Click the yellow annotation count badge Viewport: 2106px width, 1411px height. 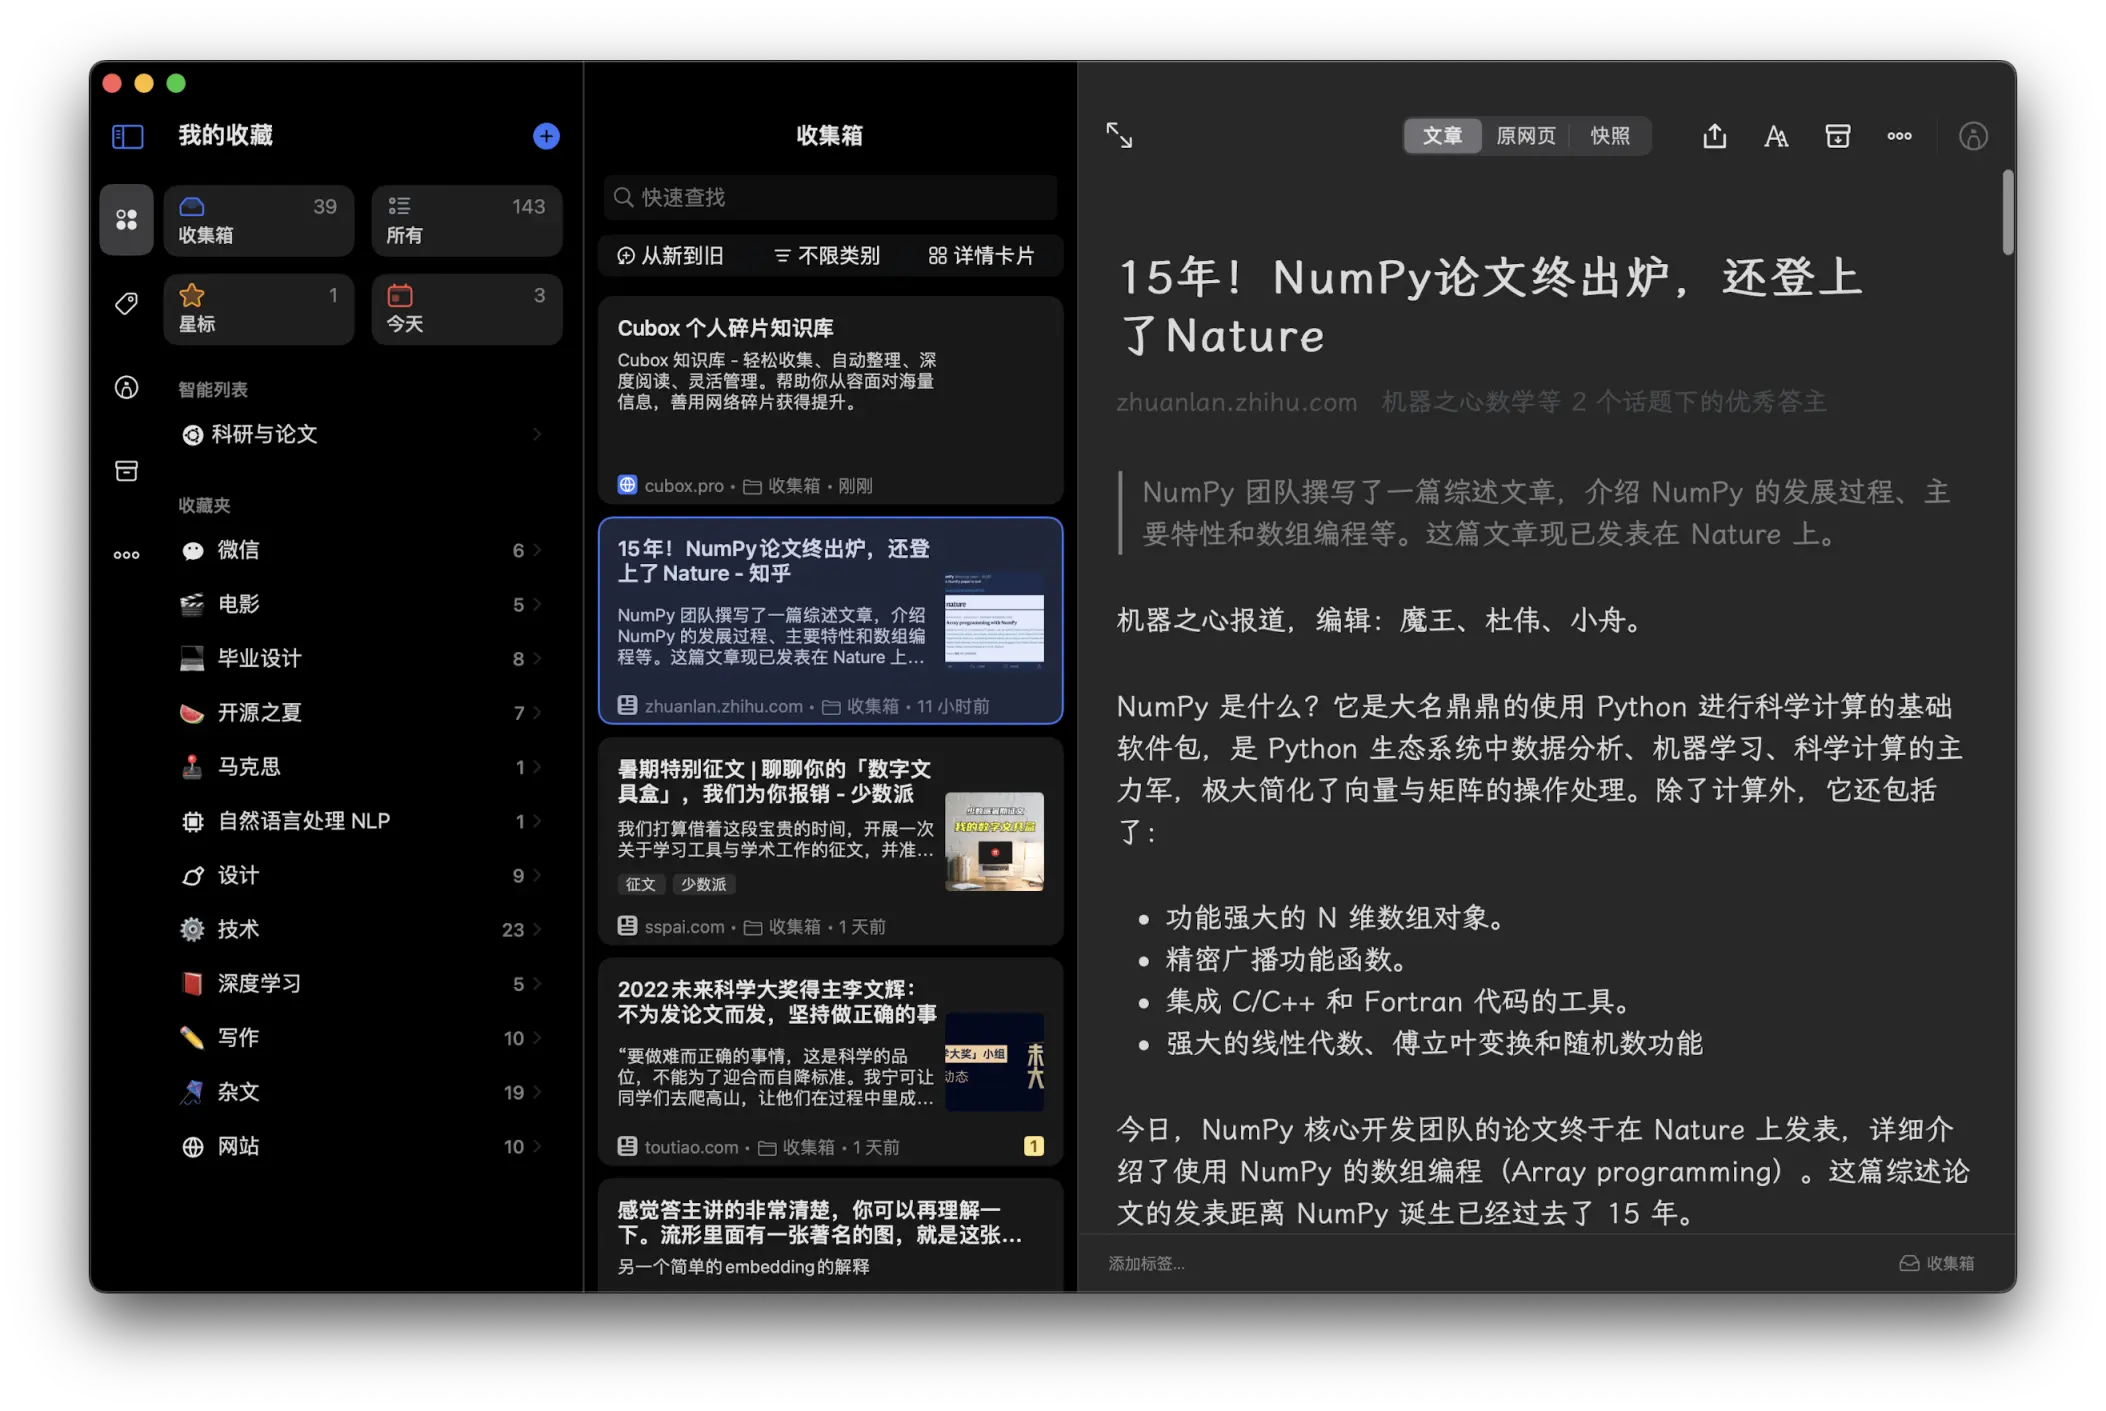click(x=1033, y=1146)
